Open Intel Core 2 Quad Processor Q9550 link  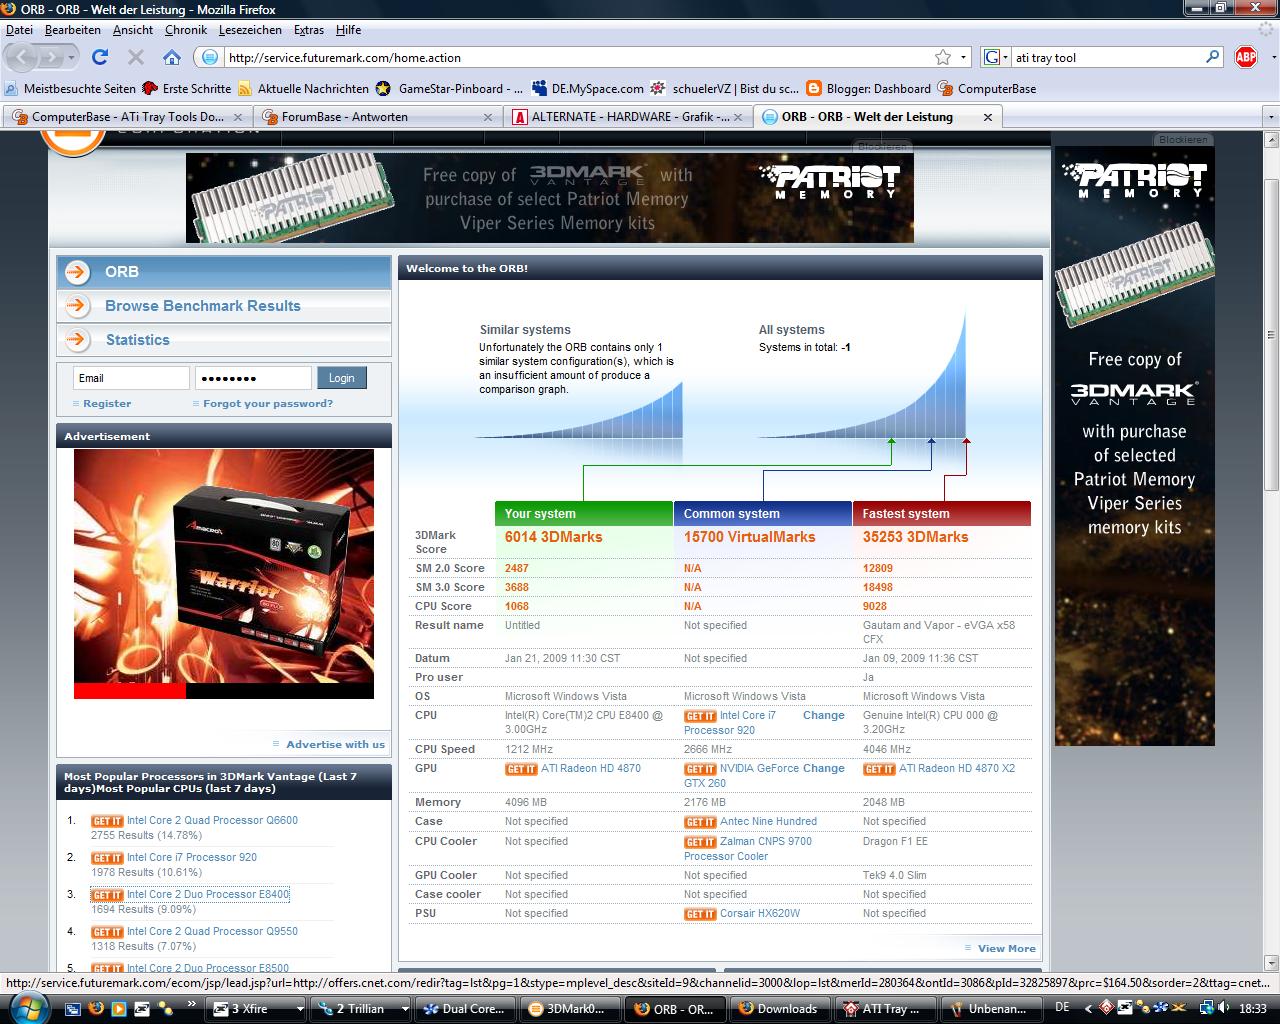pos(212,931)
